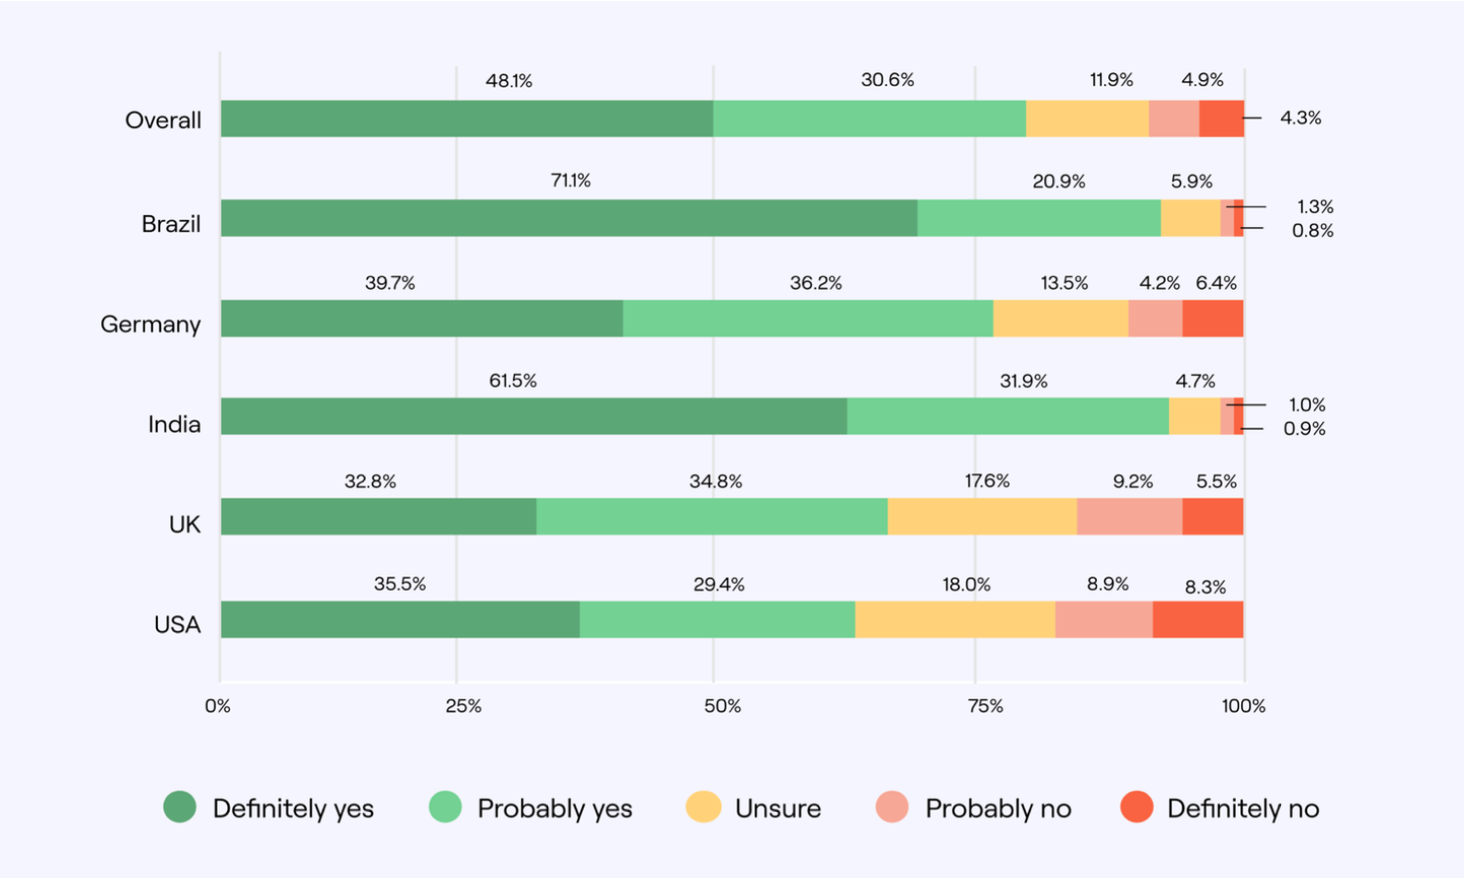The height and width of the screenshot is (878, 1464).
Task: Click the 48.1% value label
Action: pyautogui.click(x=509, y=81)
